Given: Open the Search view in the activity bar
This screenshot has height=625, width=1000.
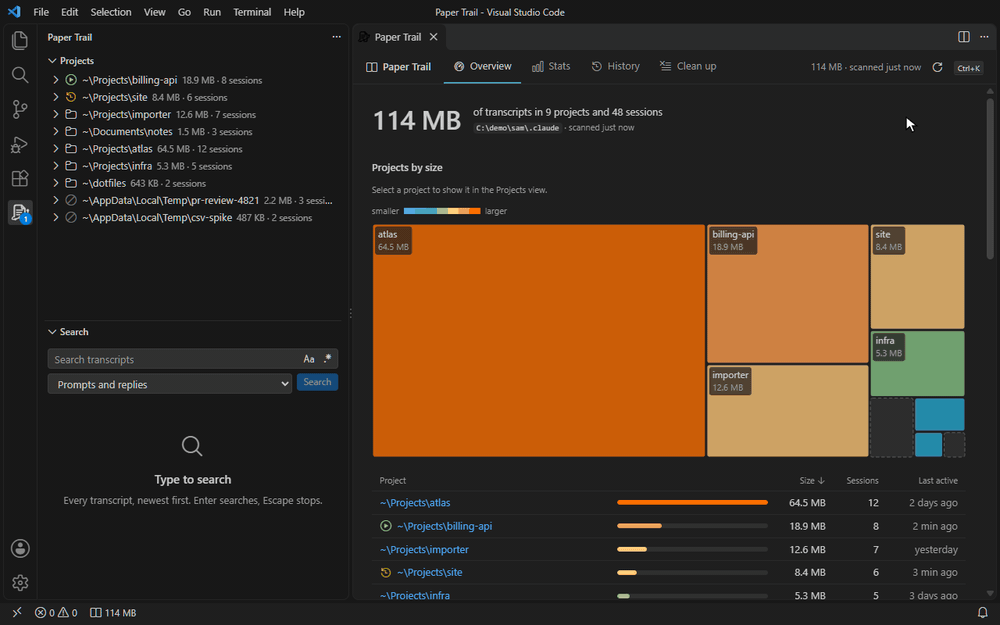Looking at the screenshot, I should (x=20, y=75).
